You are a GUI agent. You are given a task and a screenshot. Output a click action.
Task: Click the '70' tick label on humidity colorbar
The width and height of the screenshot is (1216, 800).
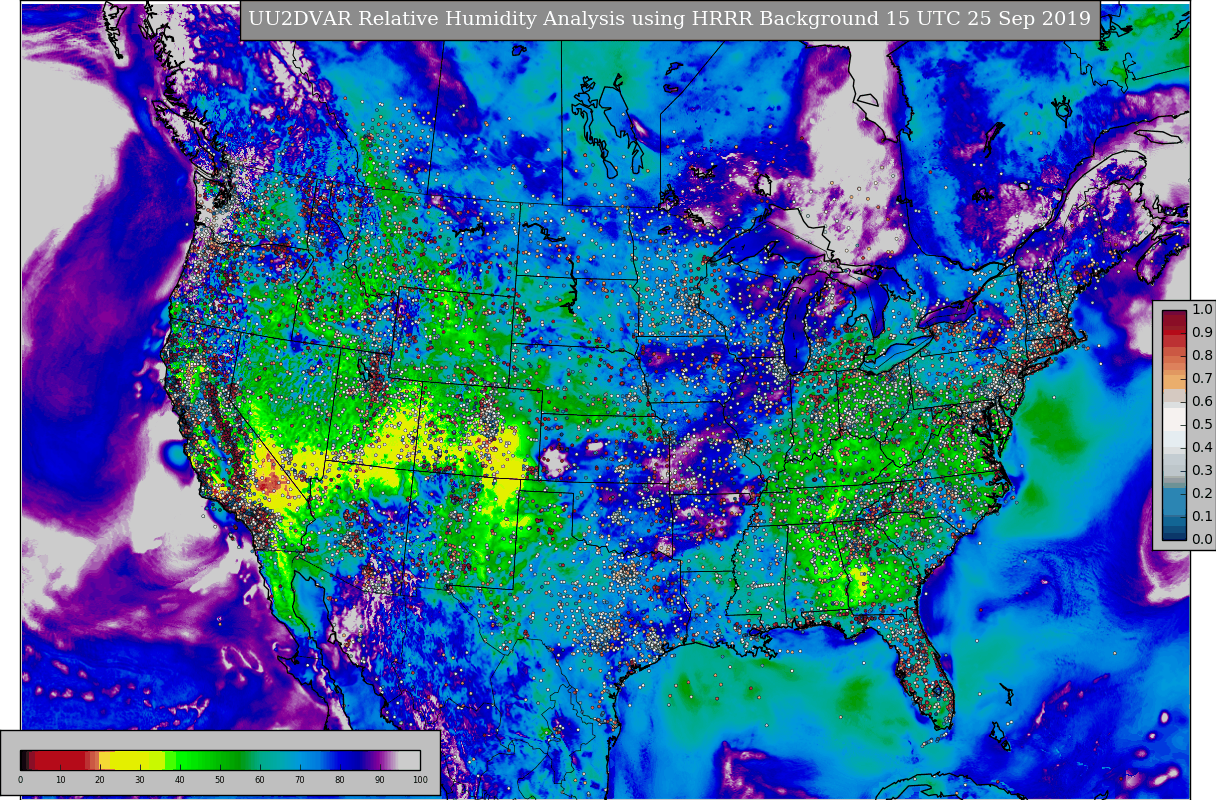click(300, 780)
